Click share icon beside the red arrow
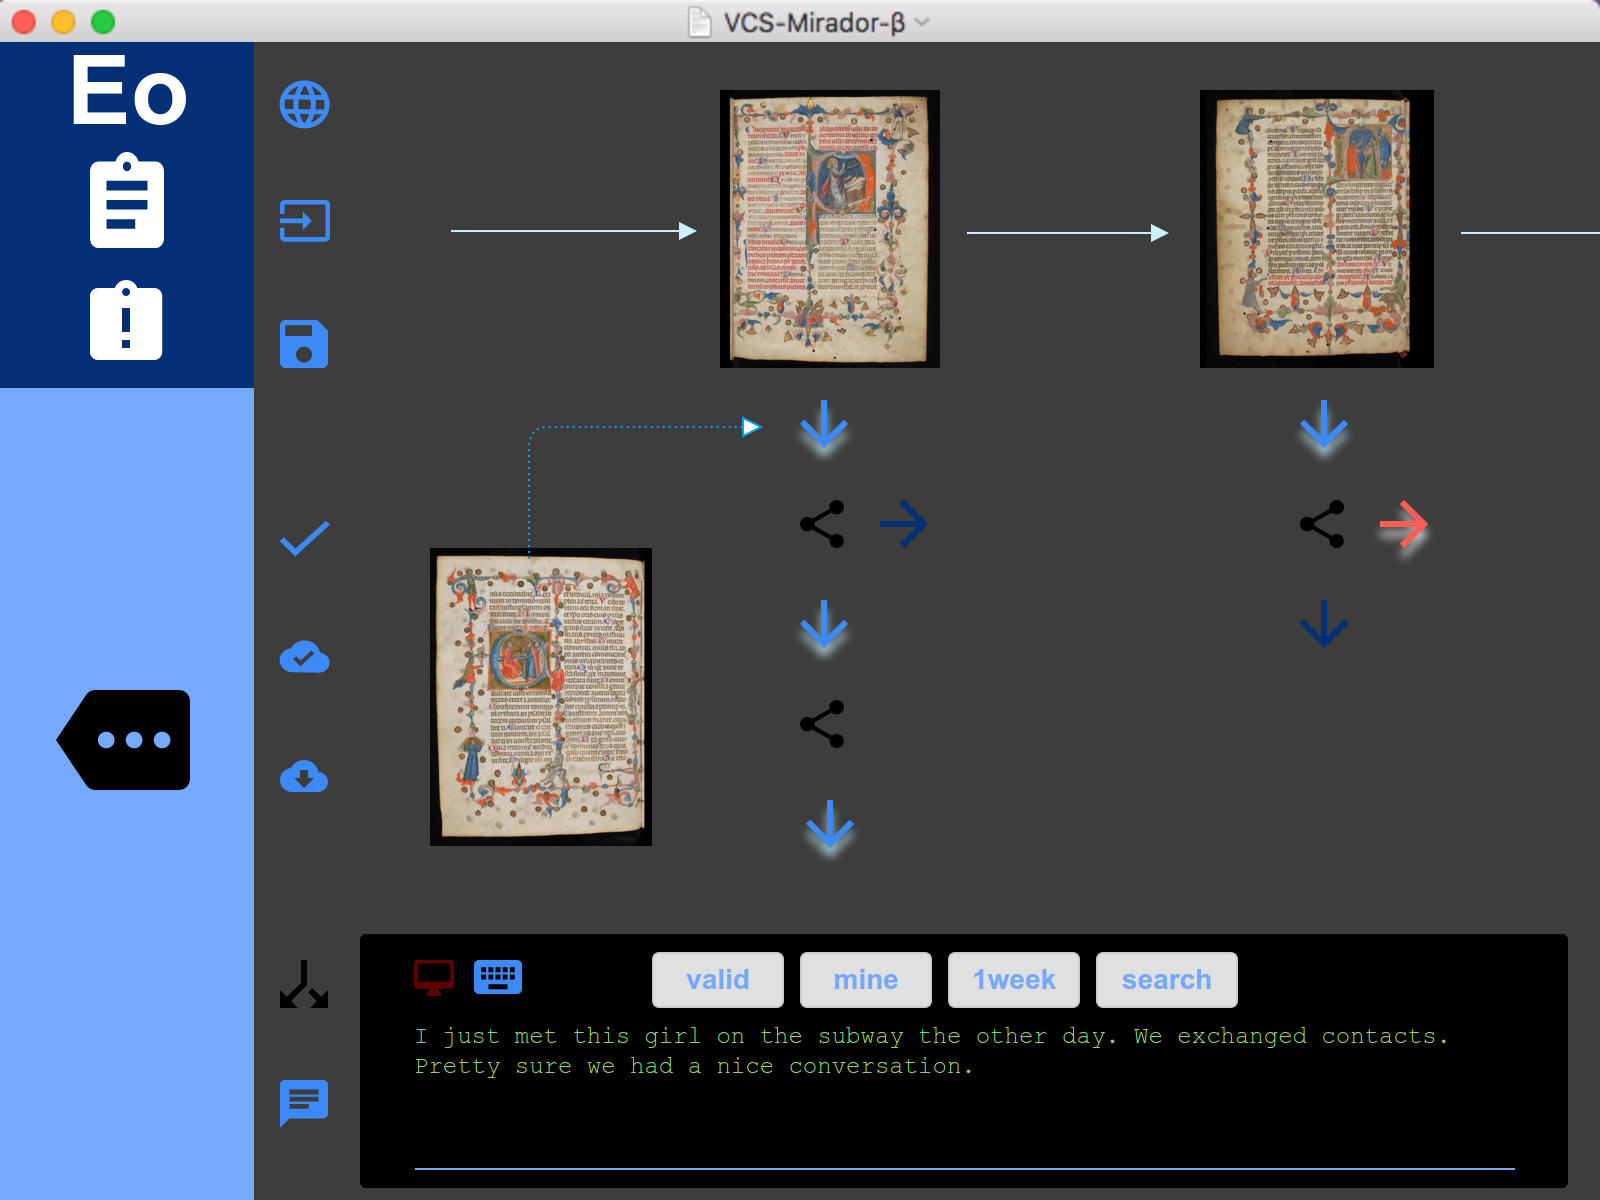 tap(1323, 524)
